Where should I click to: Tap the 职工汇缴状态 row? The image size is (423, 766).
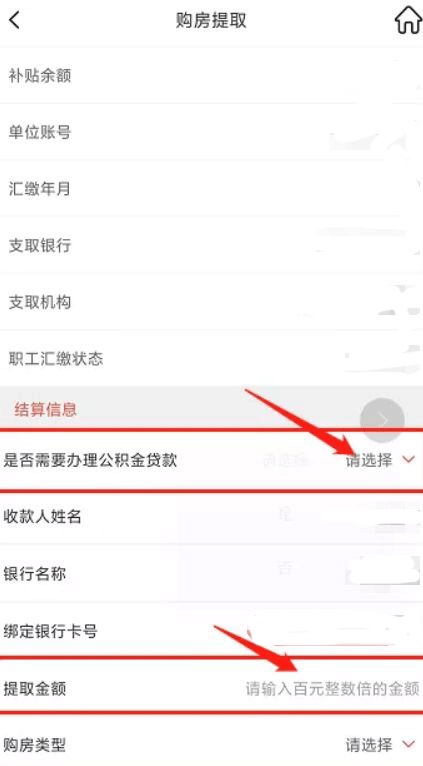click(212, 359)
